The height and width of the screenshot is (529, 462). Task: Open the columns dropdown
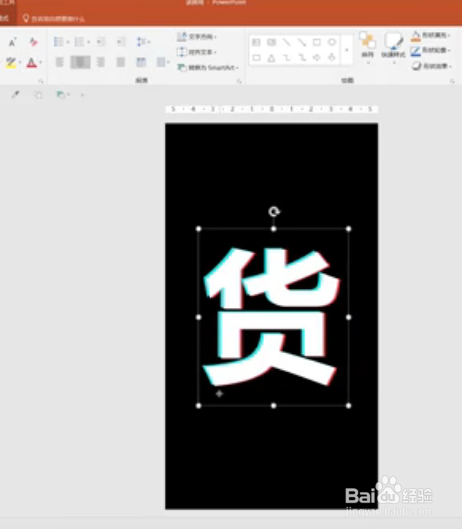click(x=163, y=62)
